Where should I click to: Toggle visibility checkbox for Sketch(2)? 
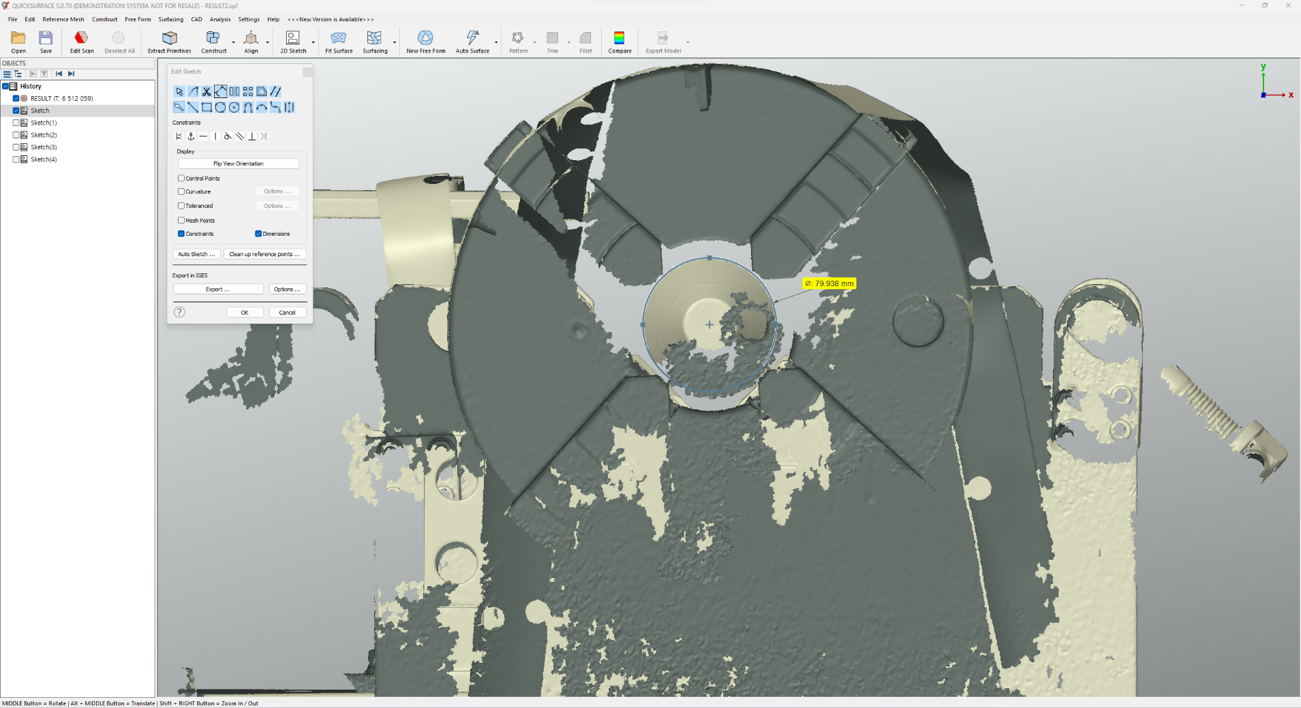tap(16, 135)
